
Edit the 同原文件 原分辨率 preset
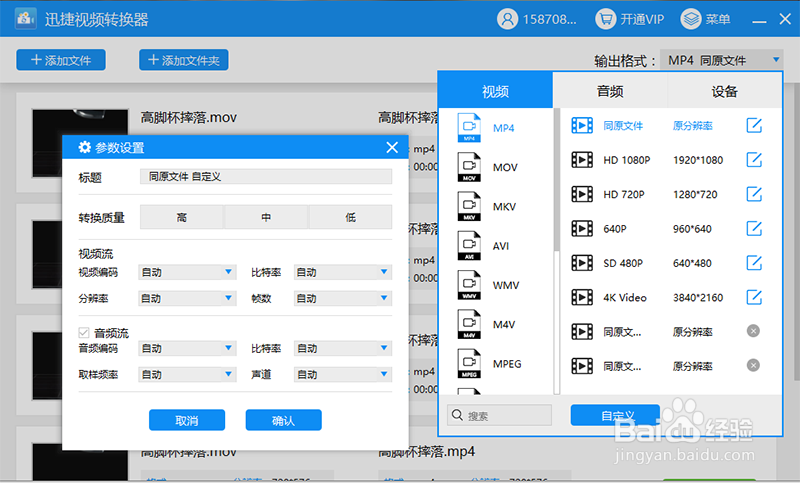[754, 125]
